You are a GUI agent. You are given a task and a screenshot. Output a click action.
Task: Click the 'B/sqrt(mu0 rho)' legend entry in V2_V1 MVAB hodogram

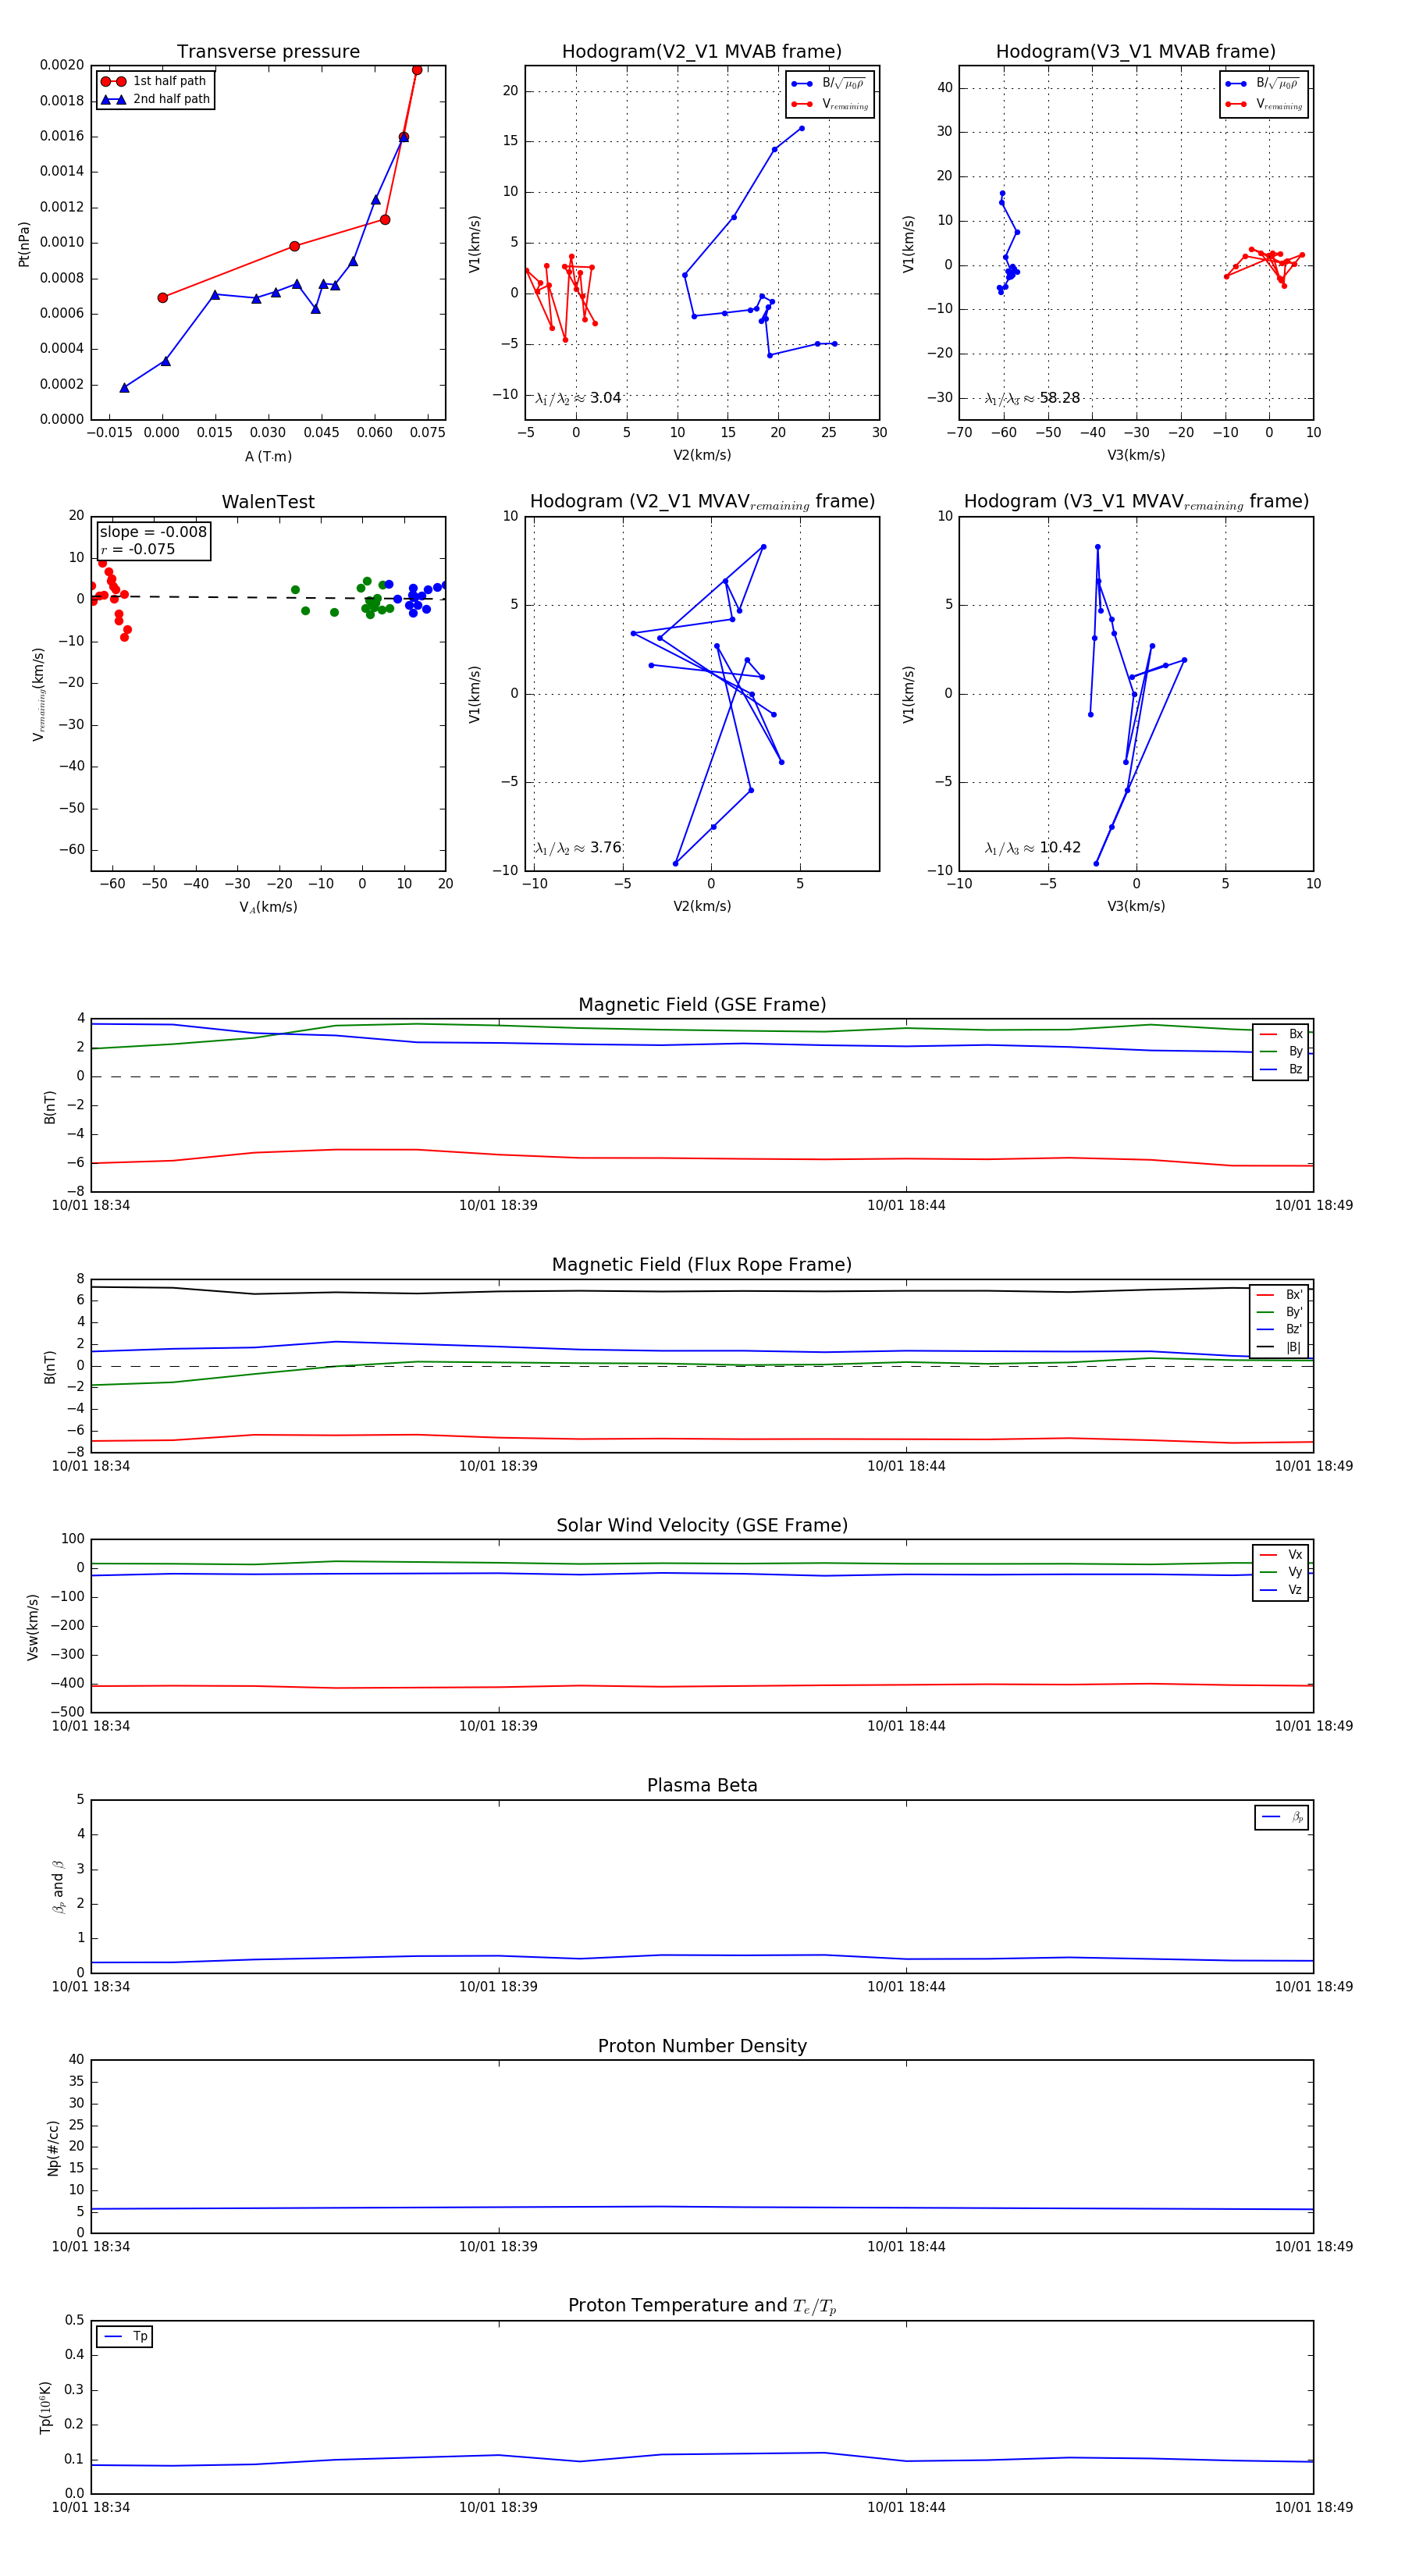coord(829,83)
